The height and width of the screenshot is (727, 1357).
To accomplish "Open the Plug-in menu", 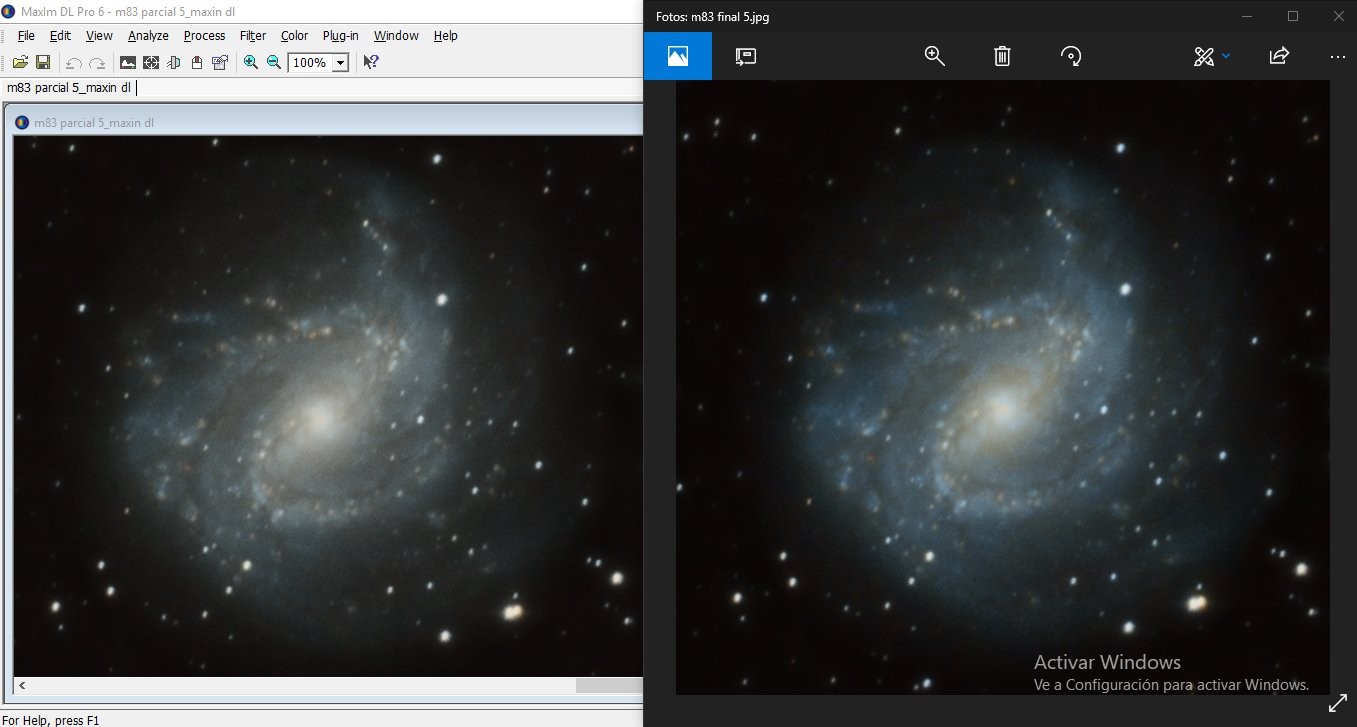I will coord(340,35).
